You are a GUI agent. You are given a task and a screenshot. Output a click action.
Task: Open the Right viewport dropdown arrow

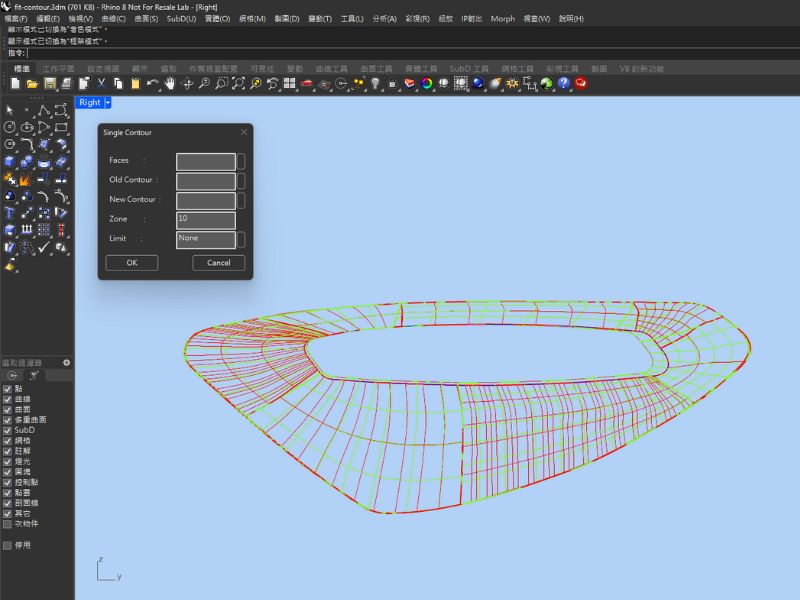click(107, 102)
